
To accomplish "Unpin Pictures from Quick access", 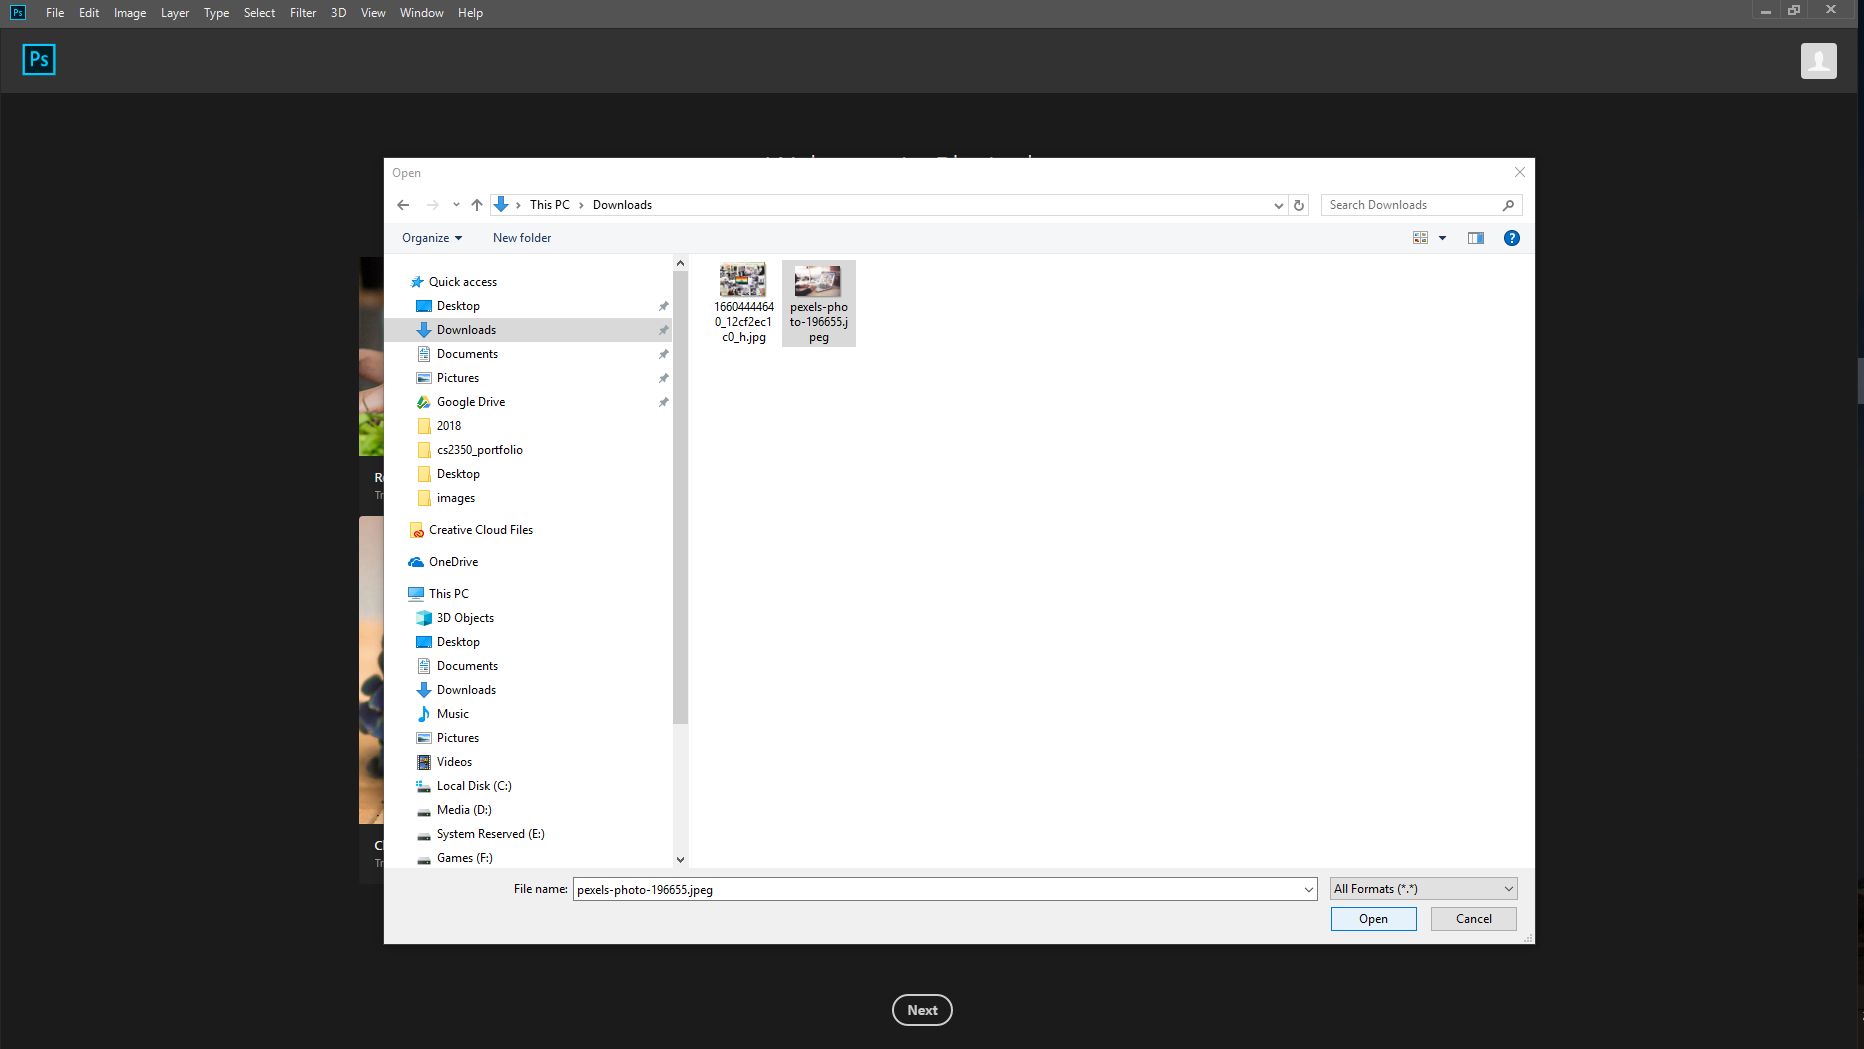I will [x=664, y=377].
